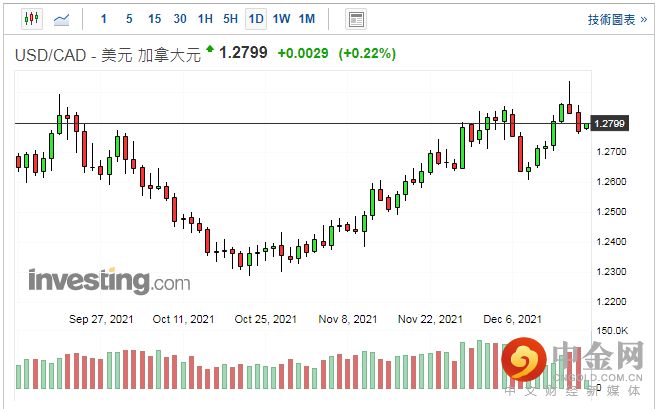The height and width of the screenshot is (409, 658).
Task: Choose the 1 minute interval
Action: point(104,19)
